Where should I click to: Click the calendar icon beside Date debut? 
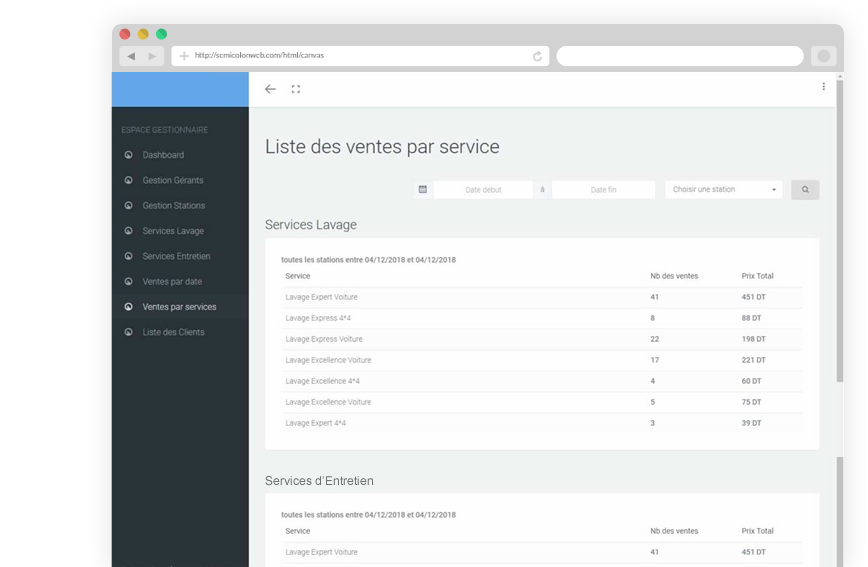(423, 189)
